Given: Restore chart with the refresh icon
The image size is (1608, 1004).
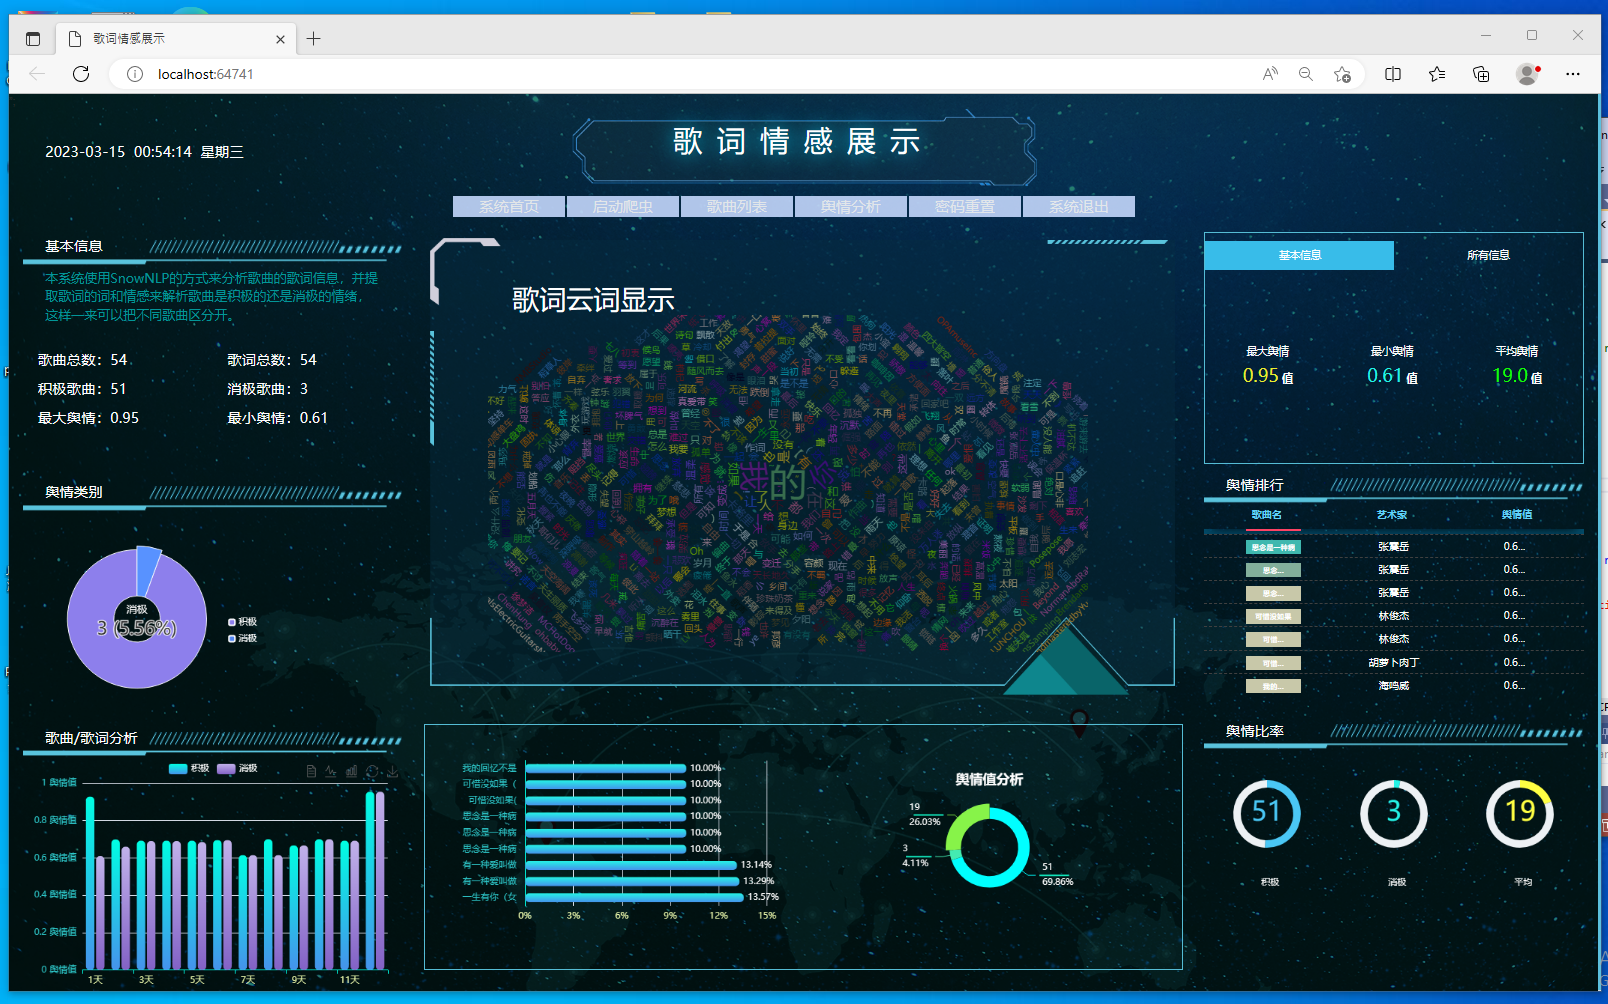Looking at the screenshot, I should (x=372, y=771).
